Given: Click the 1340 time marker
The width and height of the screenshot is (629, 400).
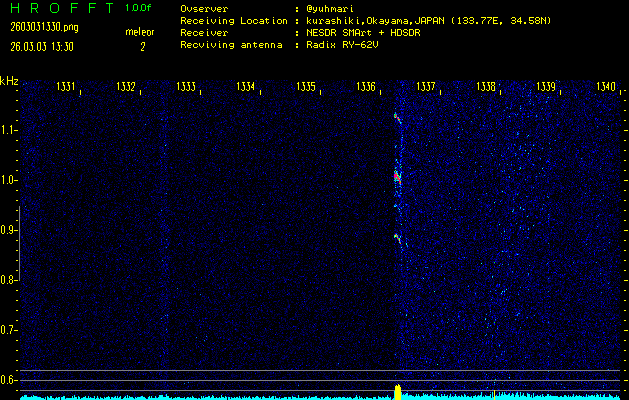Looking at the screenshot, I should [x=605, y=87].
